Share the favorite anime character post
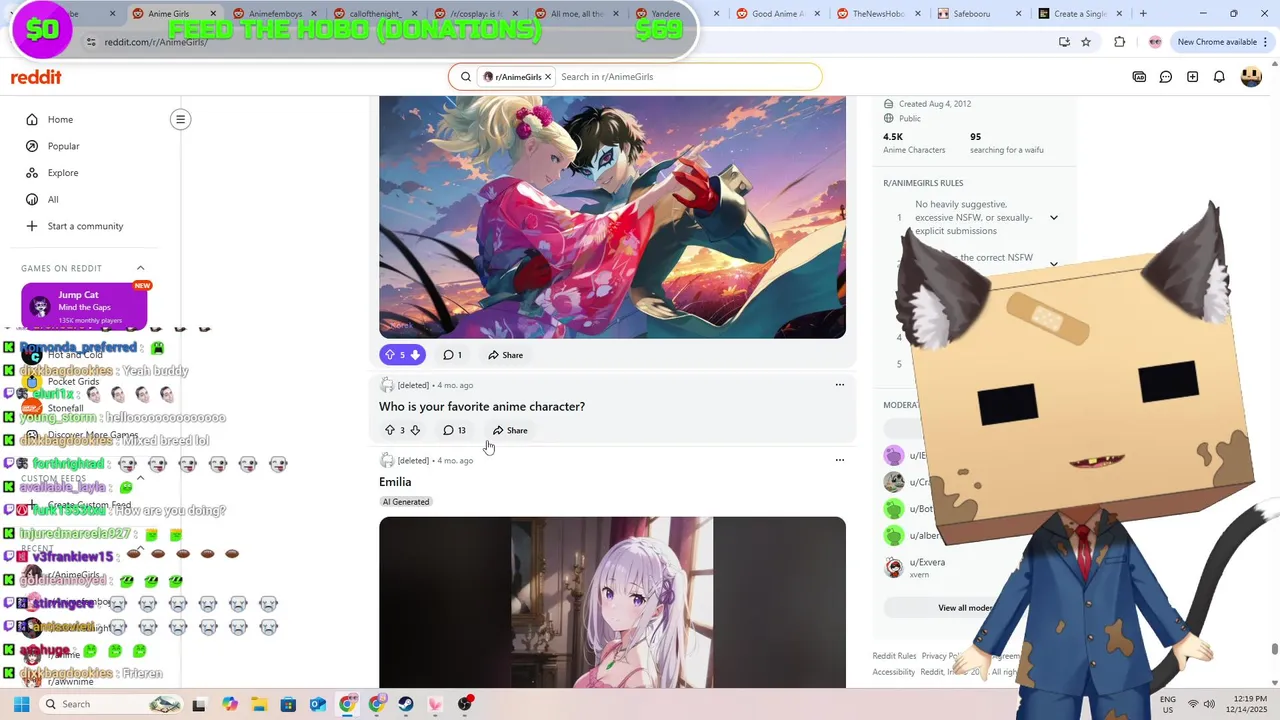 coord(510,430)
